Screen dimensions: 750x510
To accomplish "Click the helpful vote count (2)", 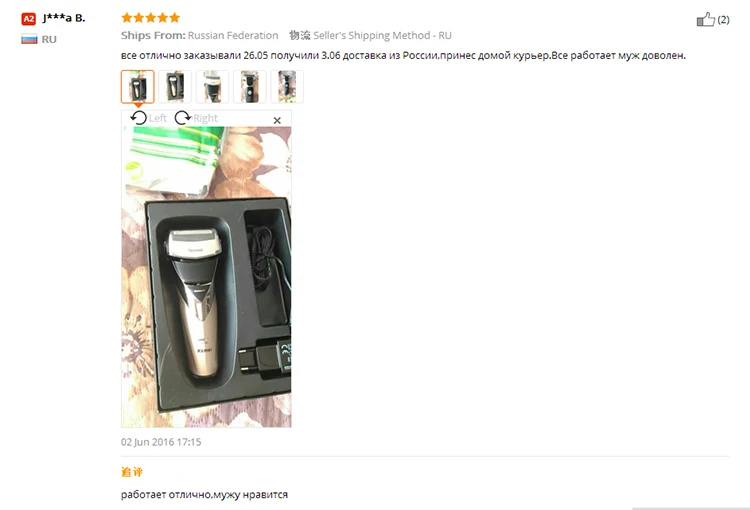I will point(723,20).
